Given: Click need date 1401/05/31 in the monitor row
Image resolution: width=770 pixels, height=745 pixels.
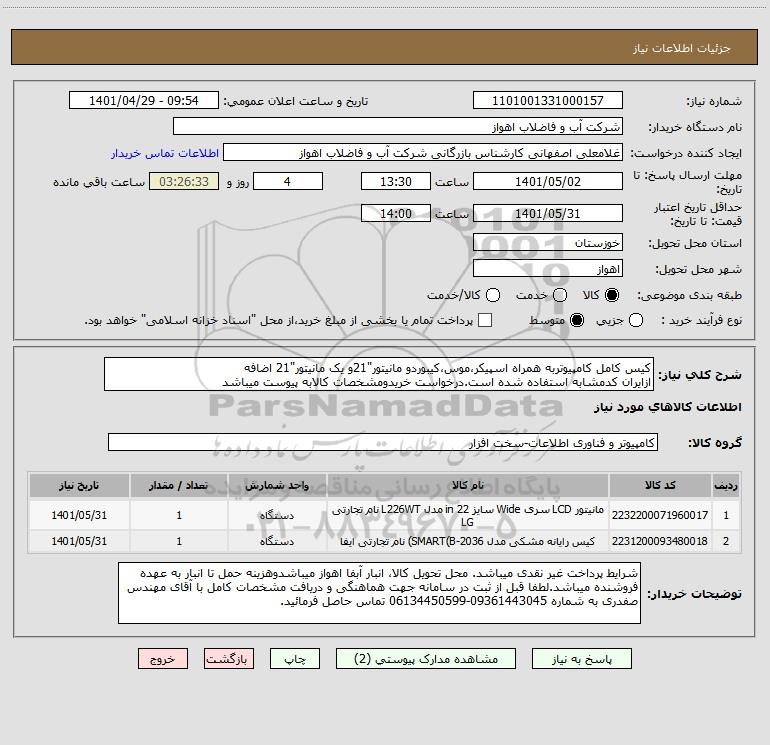Looking at the screenshot, I should [x=79, y=515].
